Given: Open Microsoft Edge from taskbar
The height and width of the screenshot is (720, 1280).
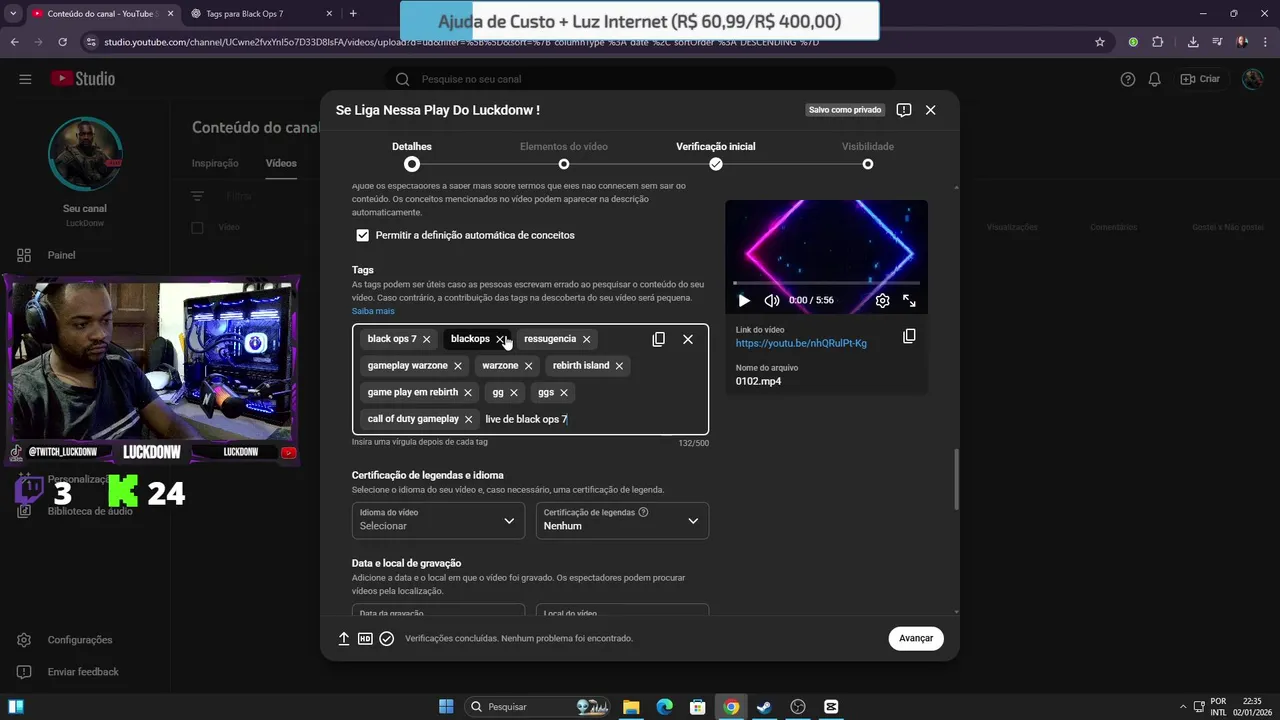Looking at the screenshot, I should pos(665,707).
